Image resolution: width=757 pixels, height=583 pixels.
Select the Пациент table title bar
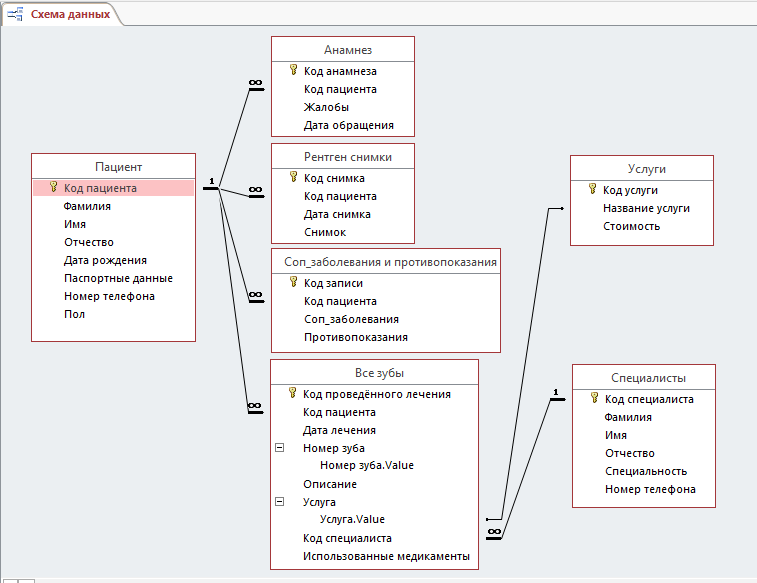pos(113,167)
